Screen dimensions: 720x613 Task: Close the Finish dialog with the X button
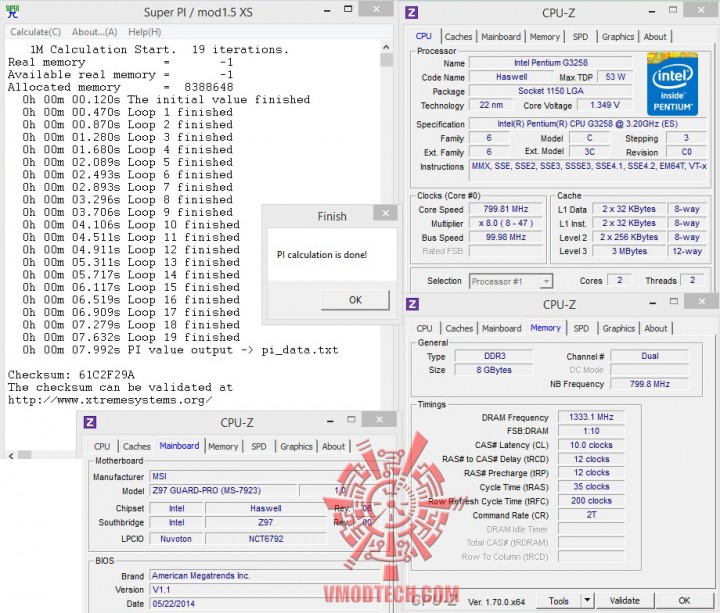pyautogui.click(x=385, y=213)
